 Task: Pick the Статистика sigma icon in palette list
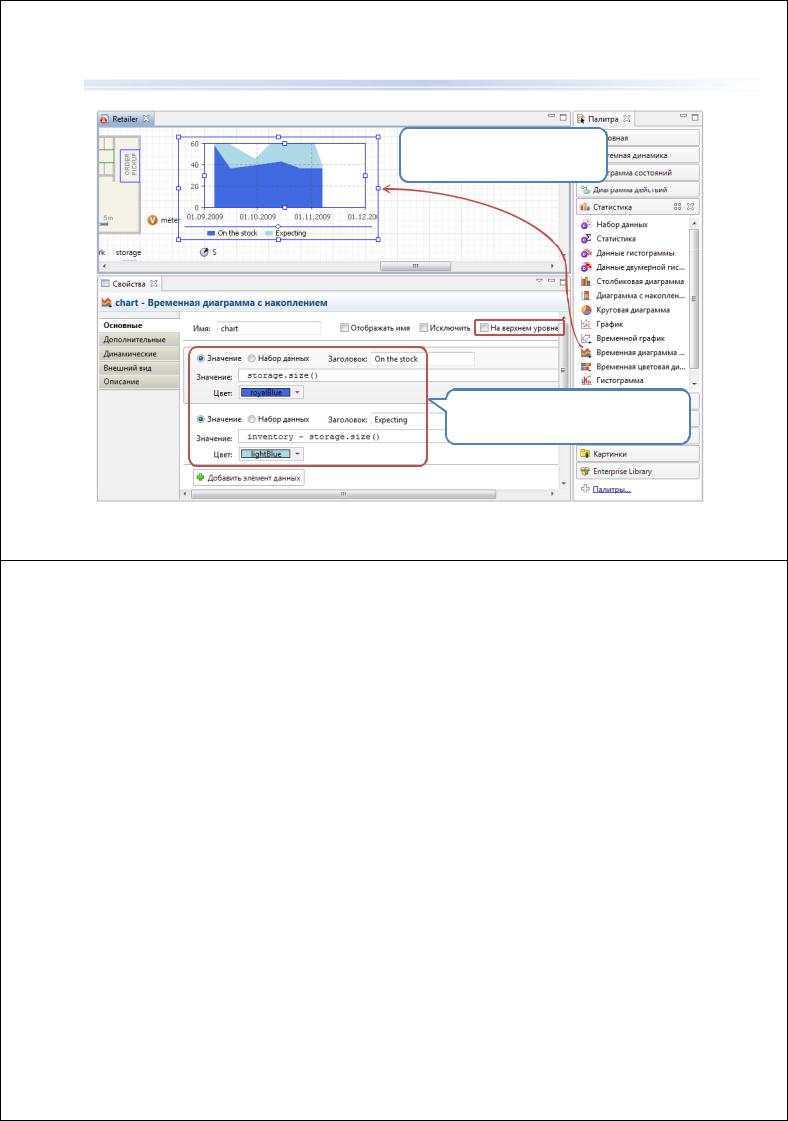coord(586,239)
